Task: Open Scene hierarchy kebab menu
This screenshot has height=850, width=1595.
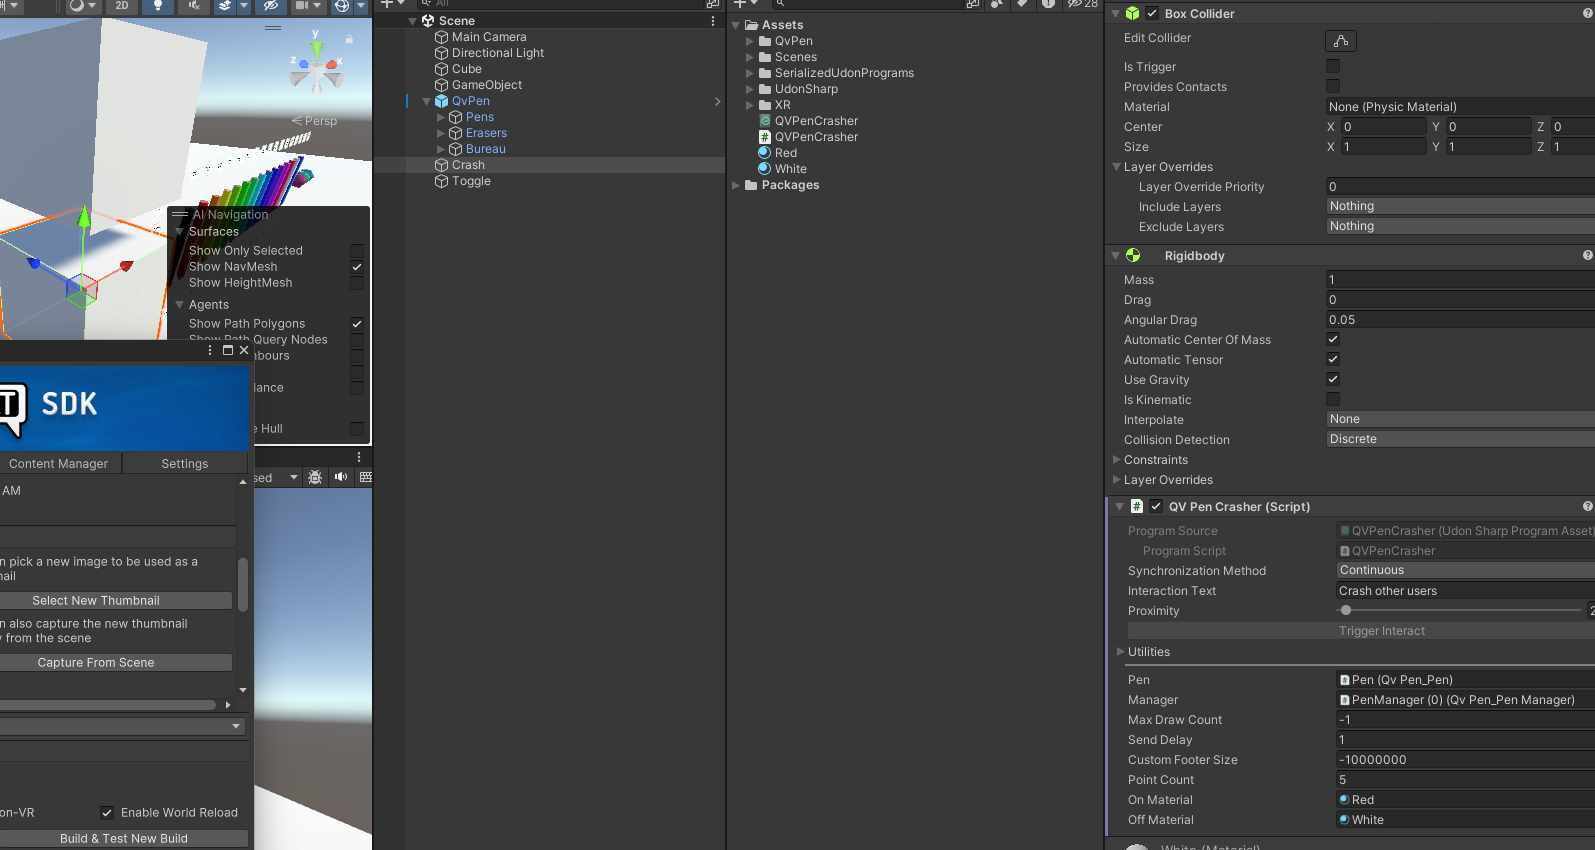Action: pyautogui.click(x=713, y=21)
